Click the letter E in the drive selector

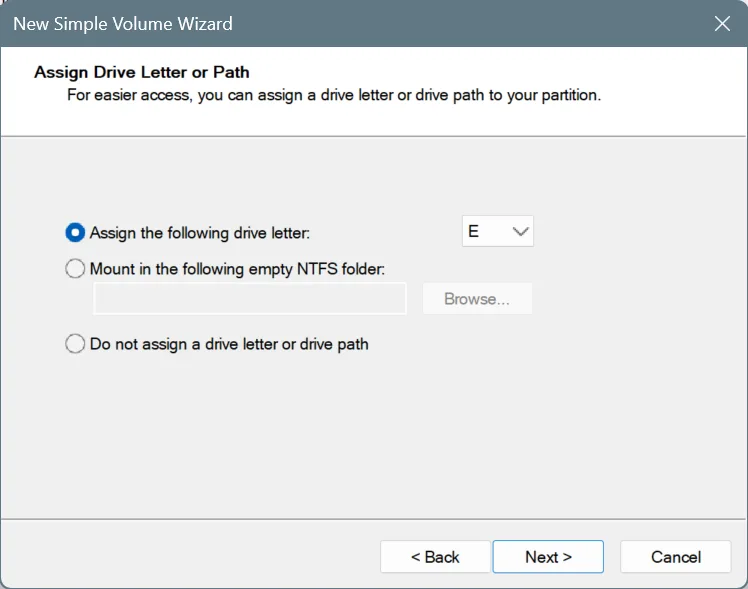click(x=473, y=231)
